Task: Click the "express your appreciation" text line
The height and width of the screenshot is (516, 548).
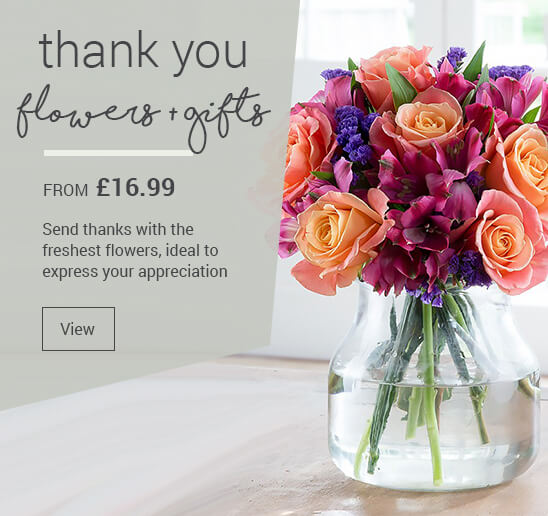Action: (135, 272)
